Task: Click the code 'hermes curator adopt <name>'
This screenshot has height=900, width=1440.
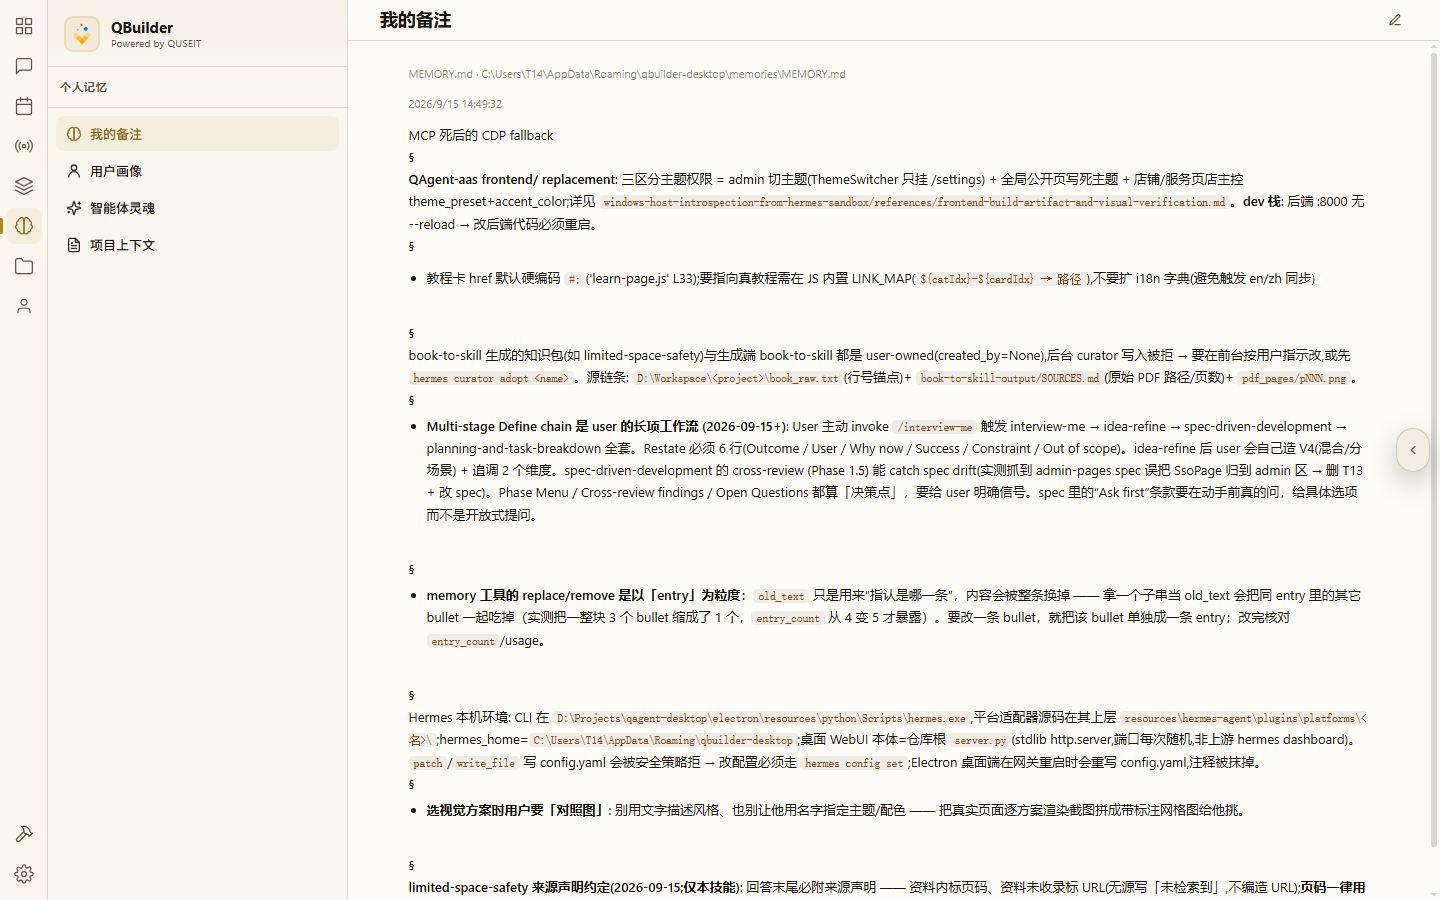Action: pos(491,378)
